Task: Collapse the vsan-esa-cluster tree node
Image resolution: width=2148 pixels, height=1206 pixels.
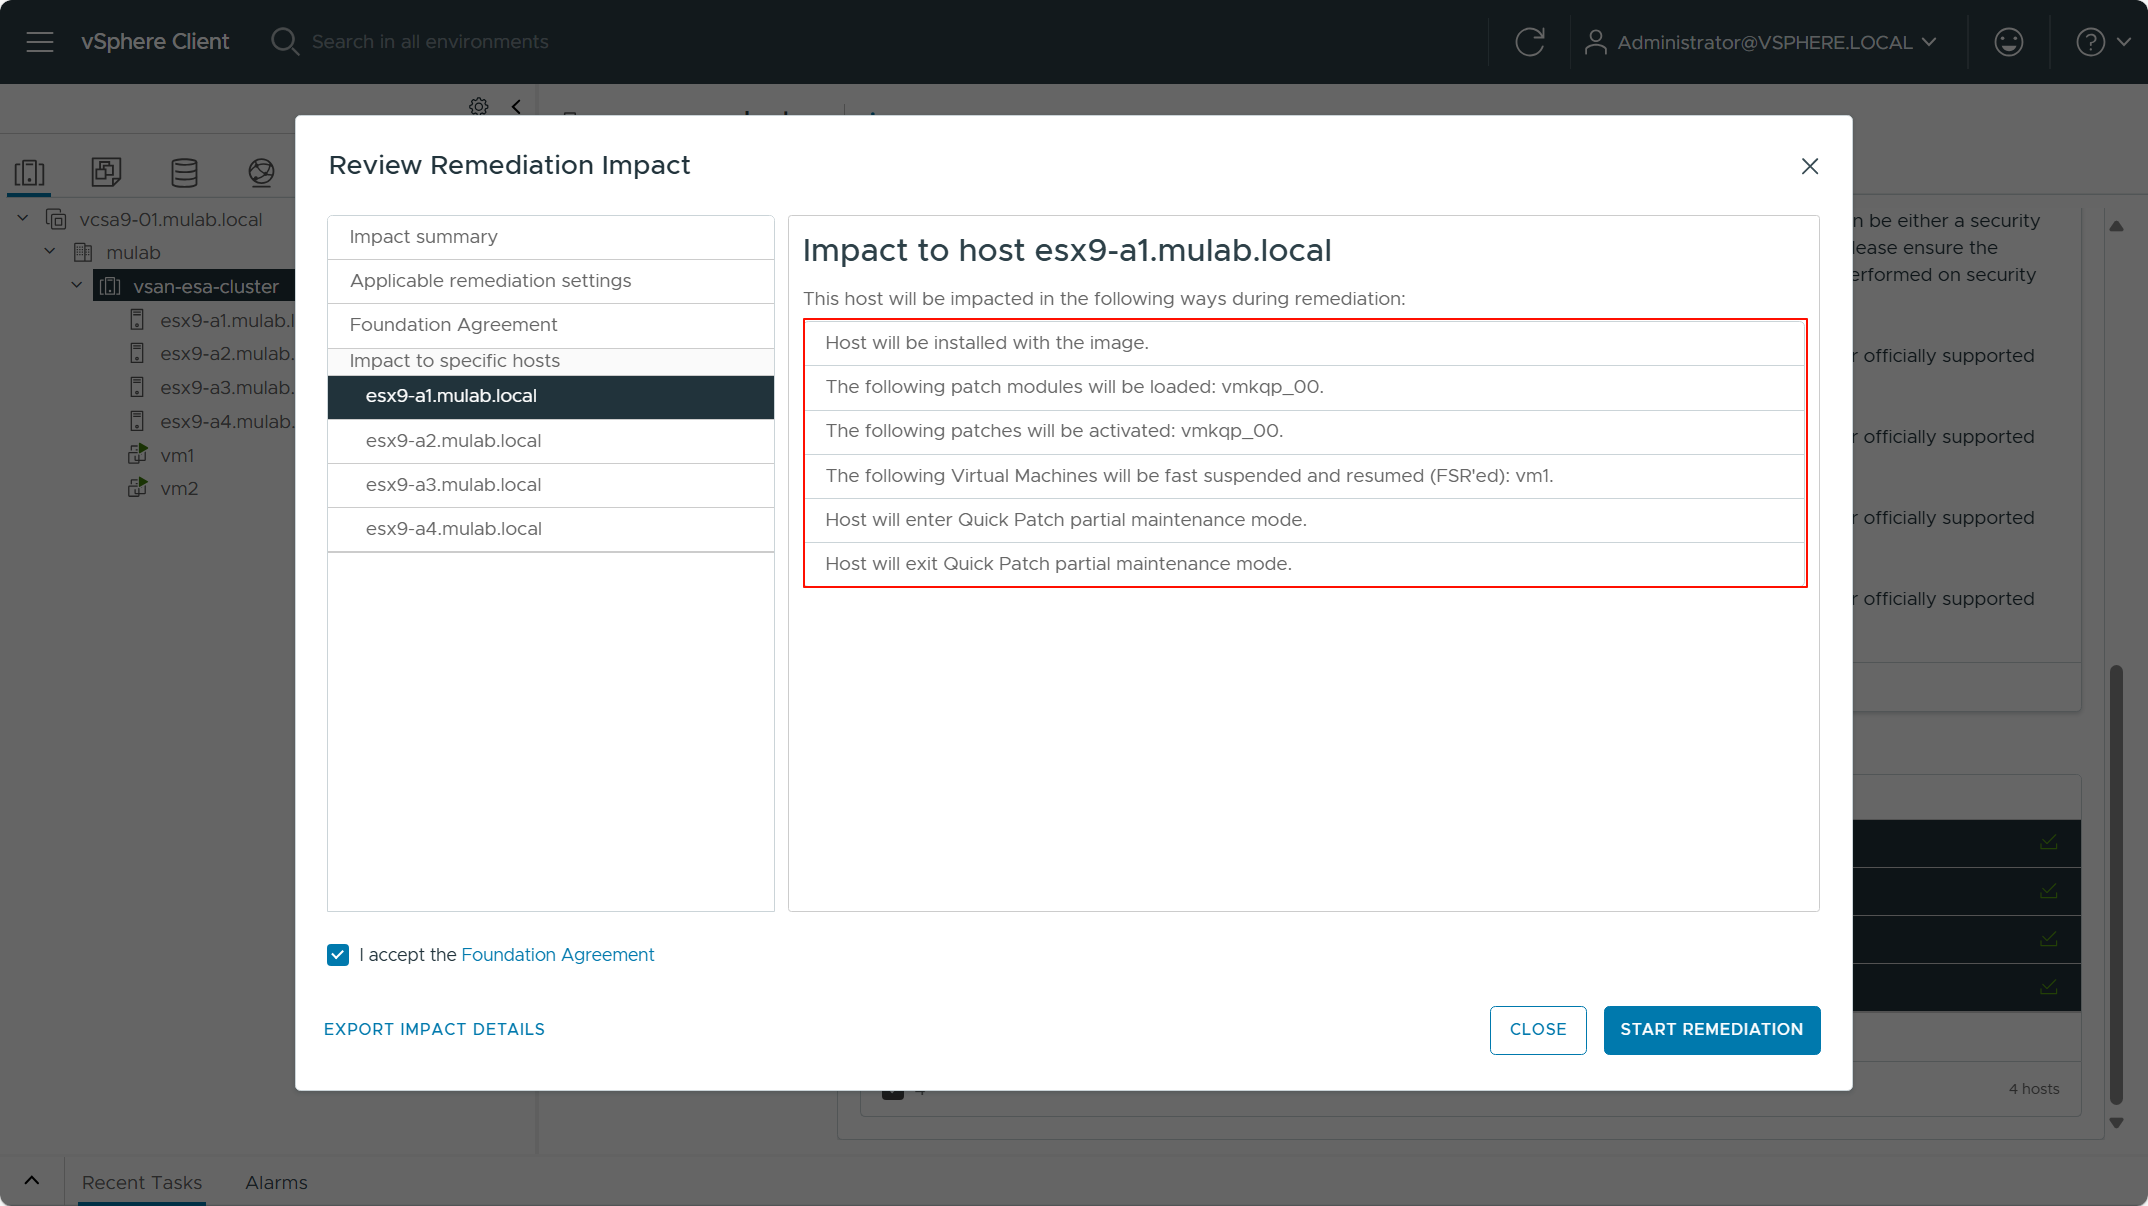Action: point(77,286)
